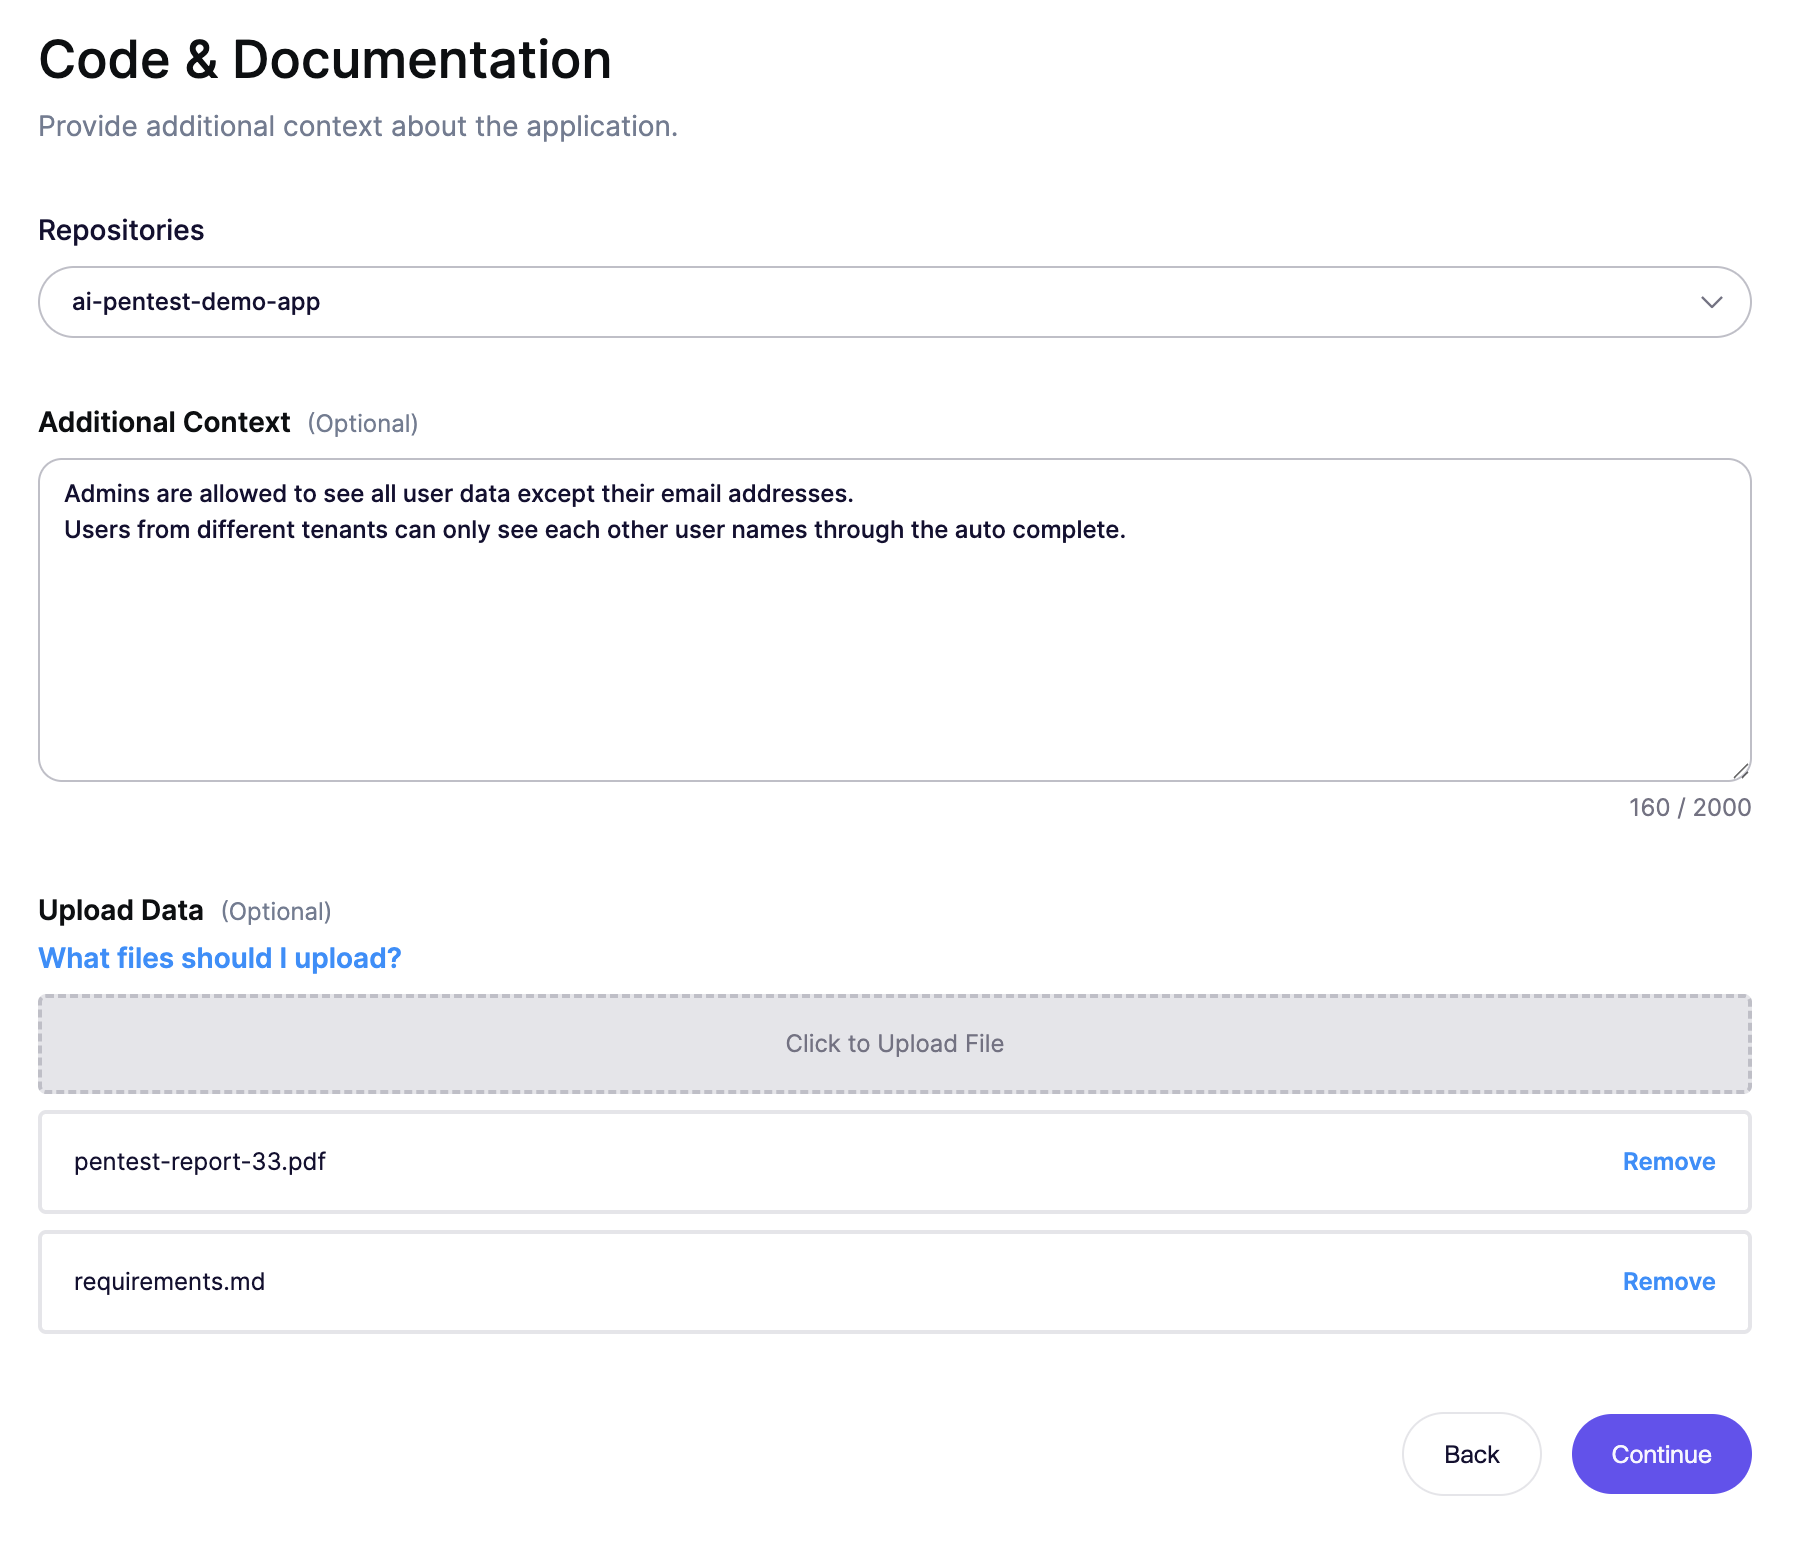The height and width of the screenshot is (1552, 1818).
Task: Click the line about admins seeing user data
Action: pos(458,494)
